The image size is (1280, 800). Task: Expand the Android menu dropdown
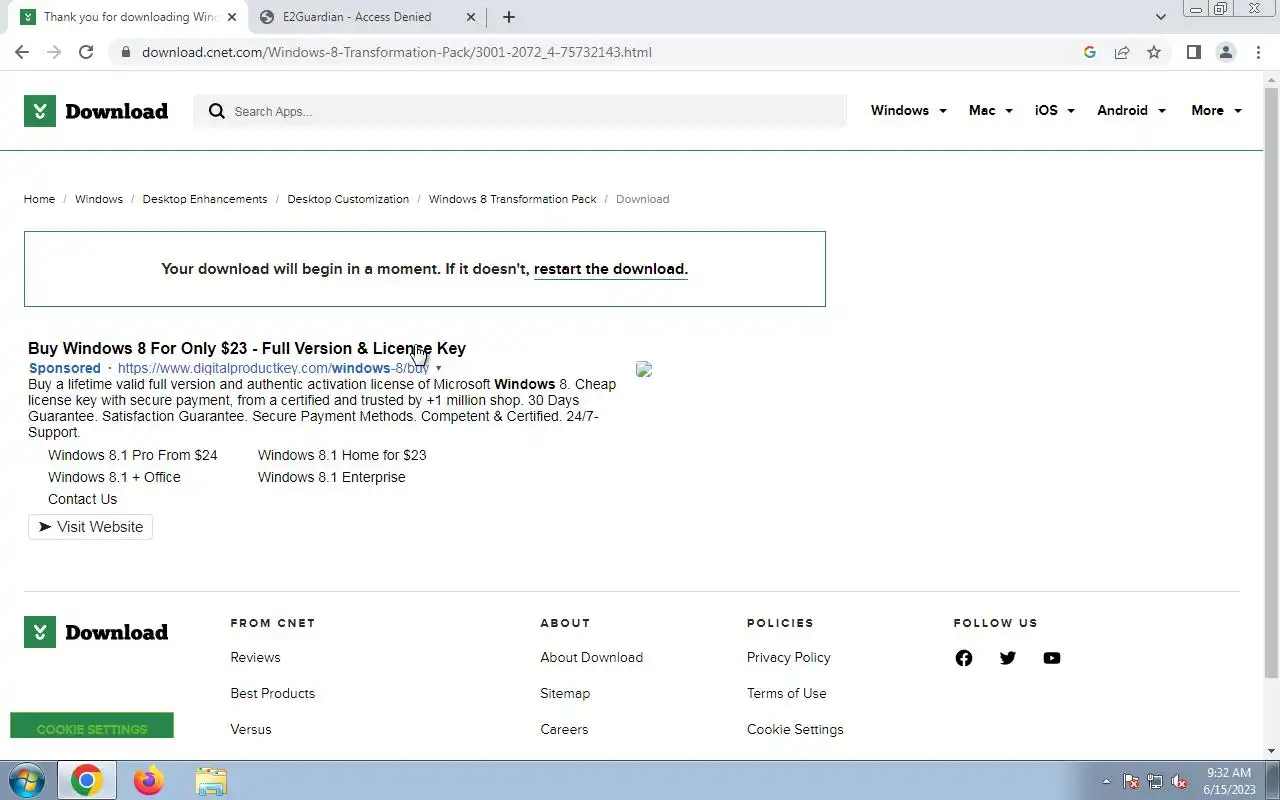(x=1131, y=111)
